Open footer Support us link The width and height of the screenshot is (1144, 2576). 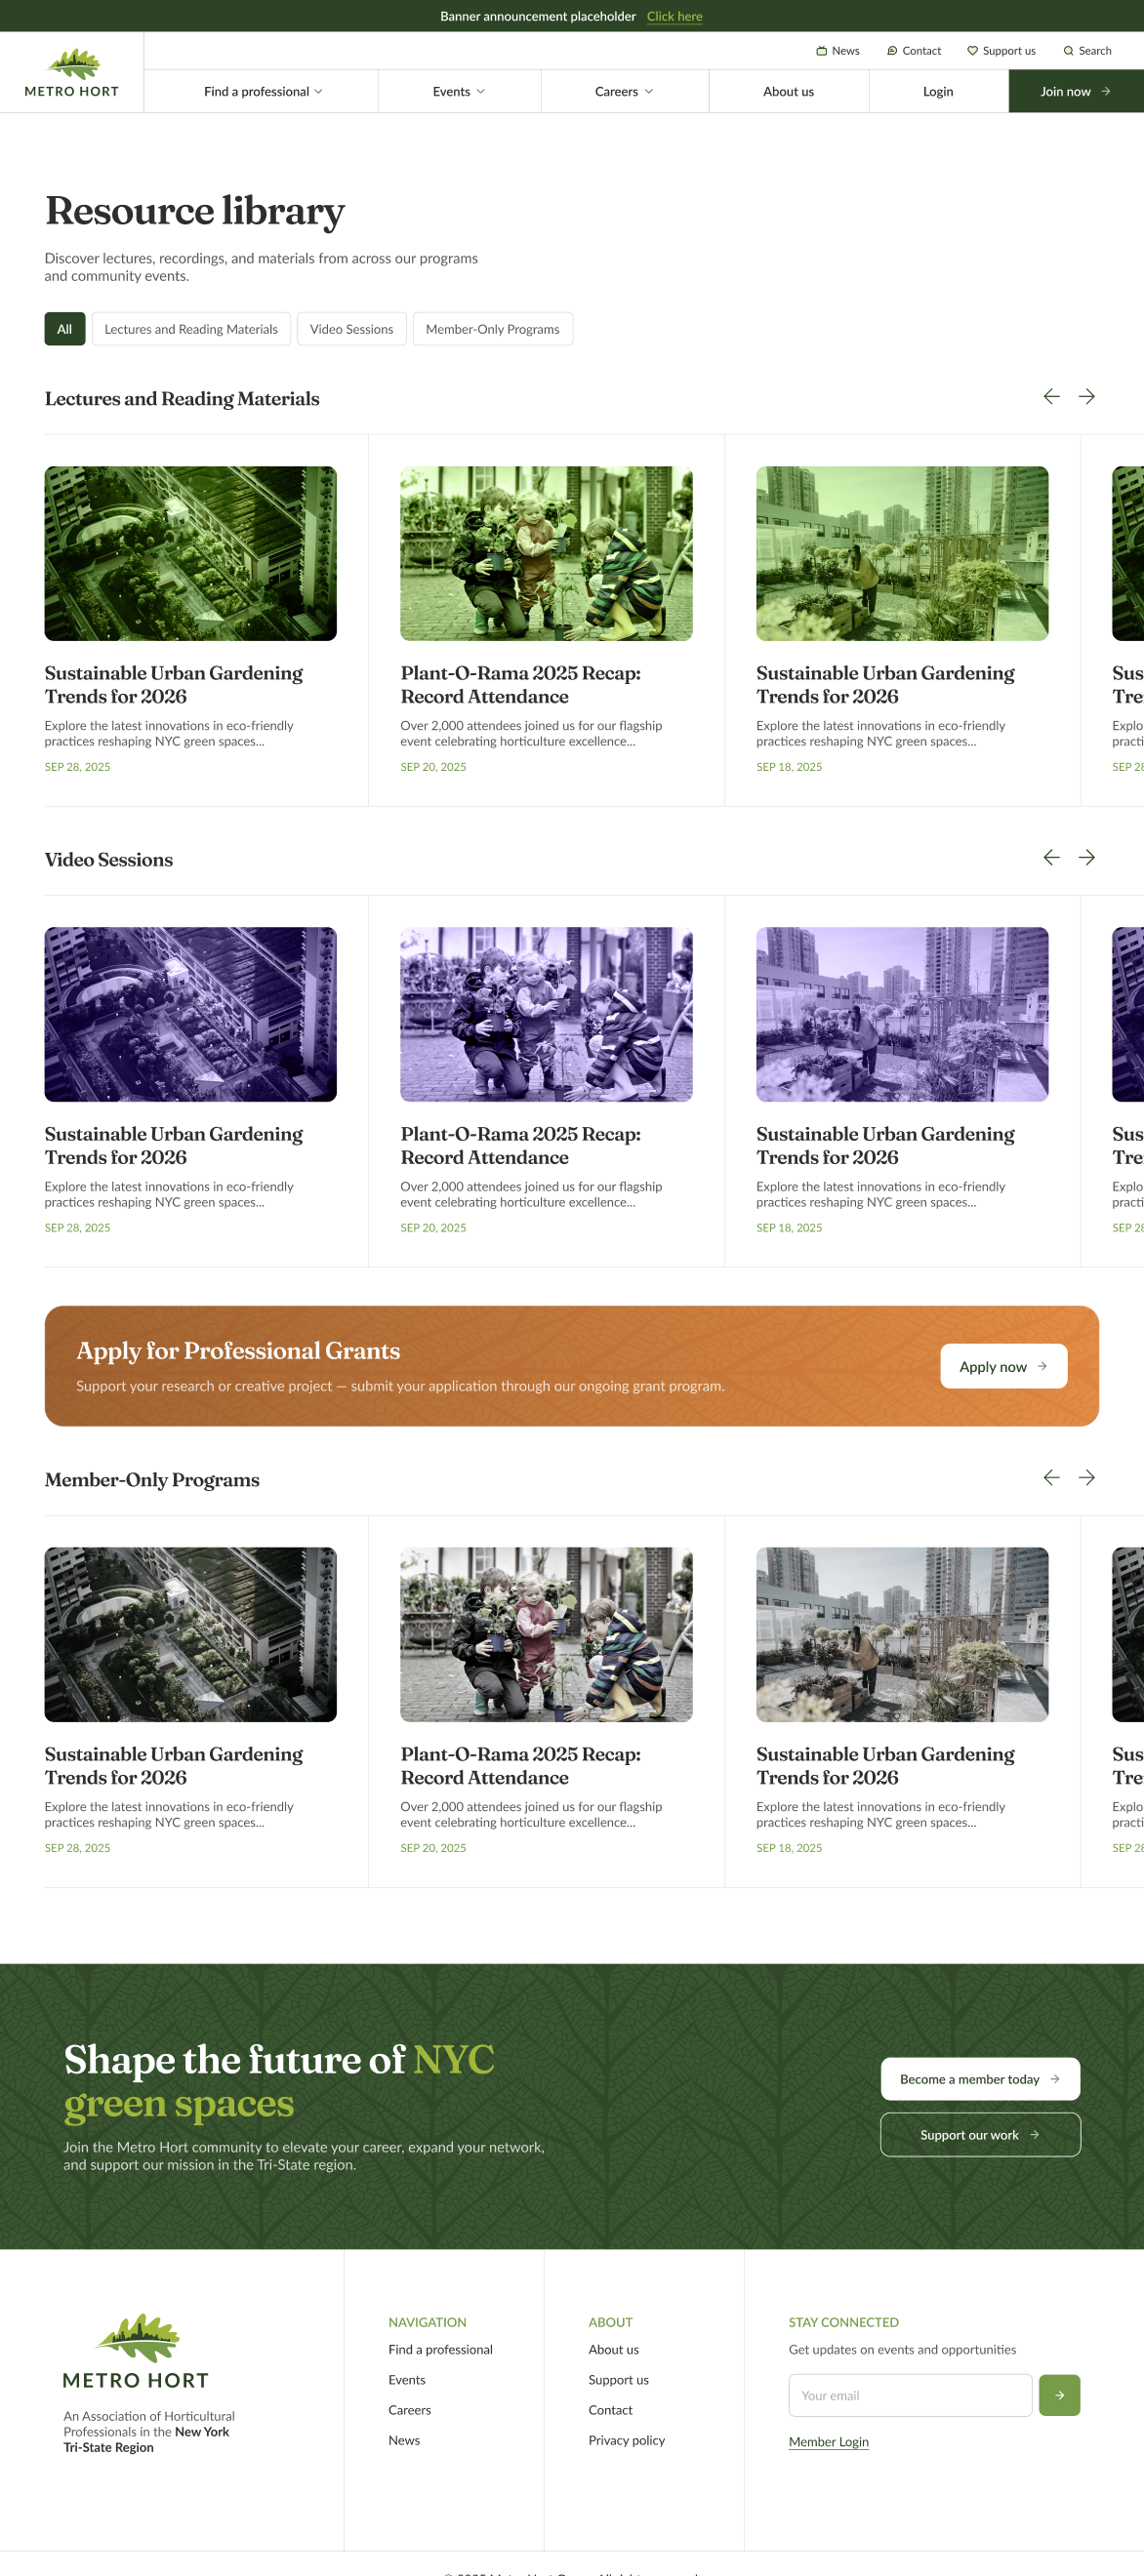(x=618, y=2380)
